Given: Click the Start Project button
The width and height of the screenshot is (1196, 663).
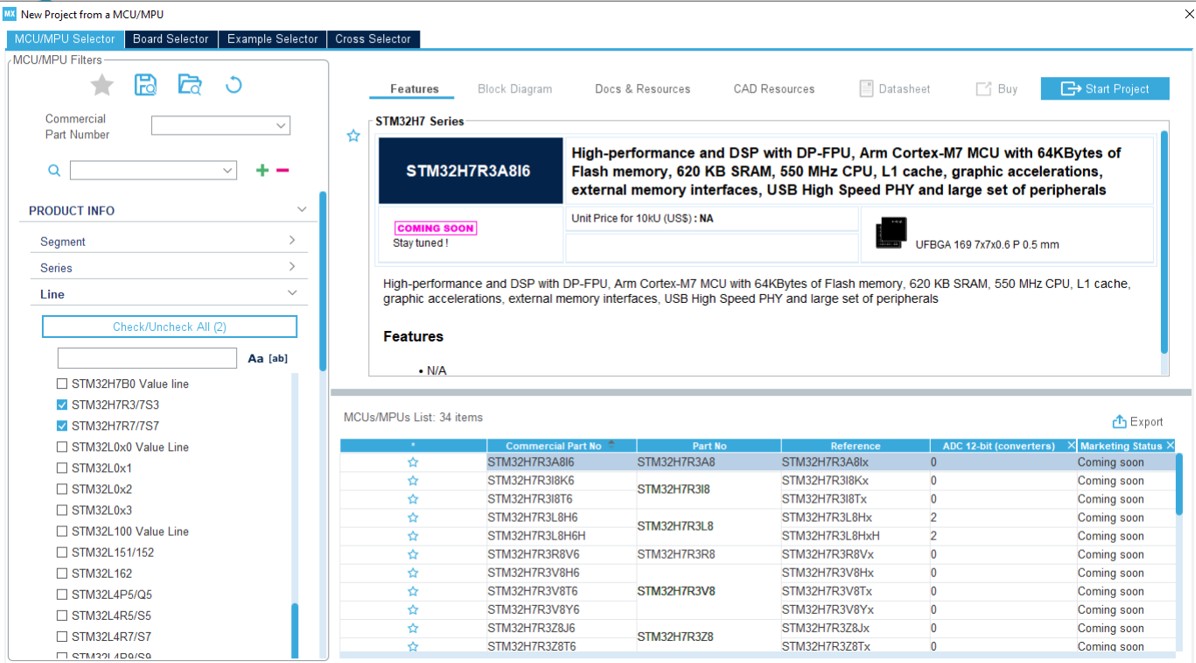Looking at the screenshot, I should [x=1105, y=89].
